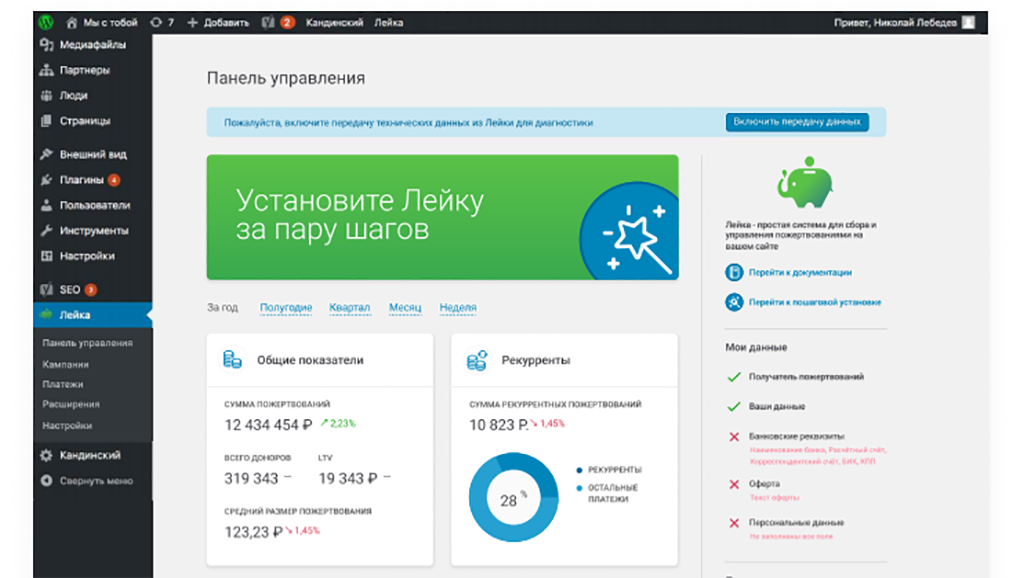Click the WordPress logo in admin bar
The image size is (1024, 578).
[46, 22]
